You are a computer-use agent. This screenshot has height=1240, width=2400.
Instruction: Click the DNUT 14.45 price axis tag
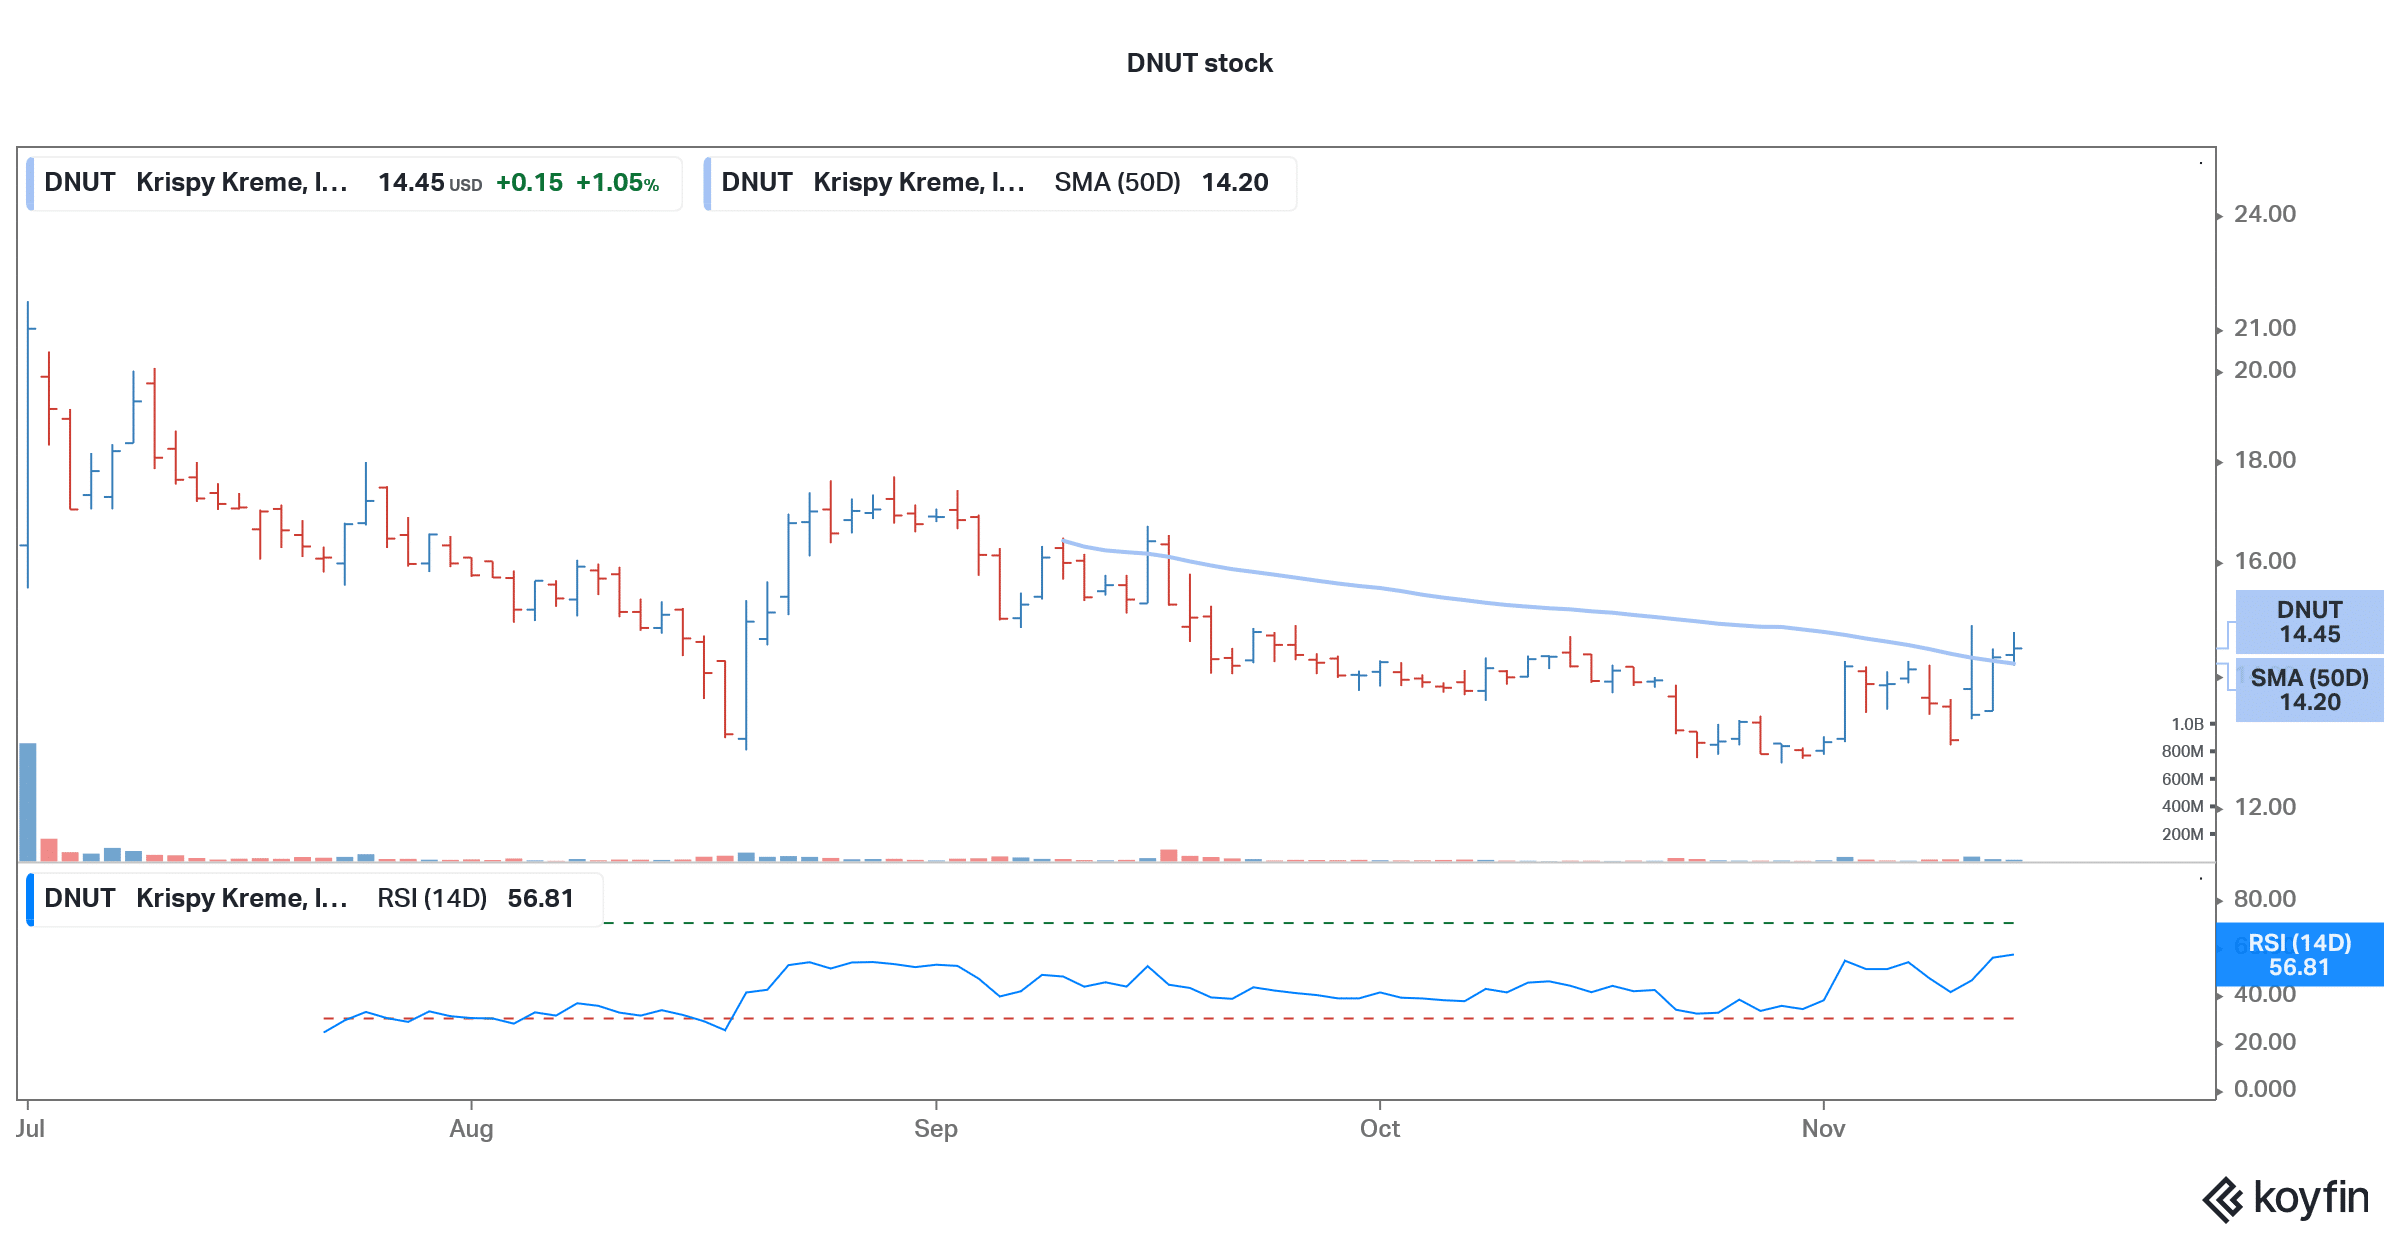point(2309,622)
